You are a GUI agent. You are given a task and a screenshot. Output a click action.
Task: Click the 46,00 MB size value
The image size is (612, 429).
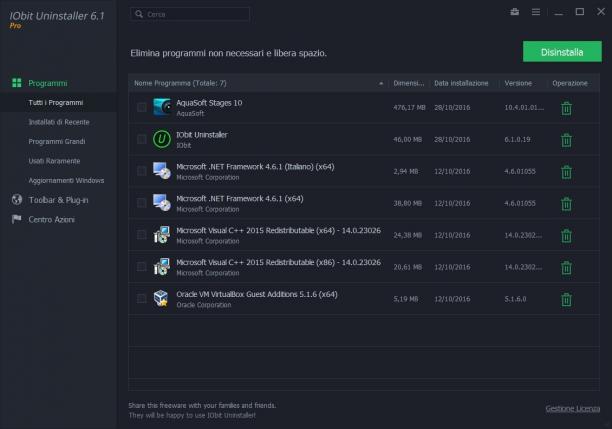407,139
